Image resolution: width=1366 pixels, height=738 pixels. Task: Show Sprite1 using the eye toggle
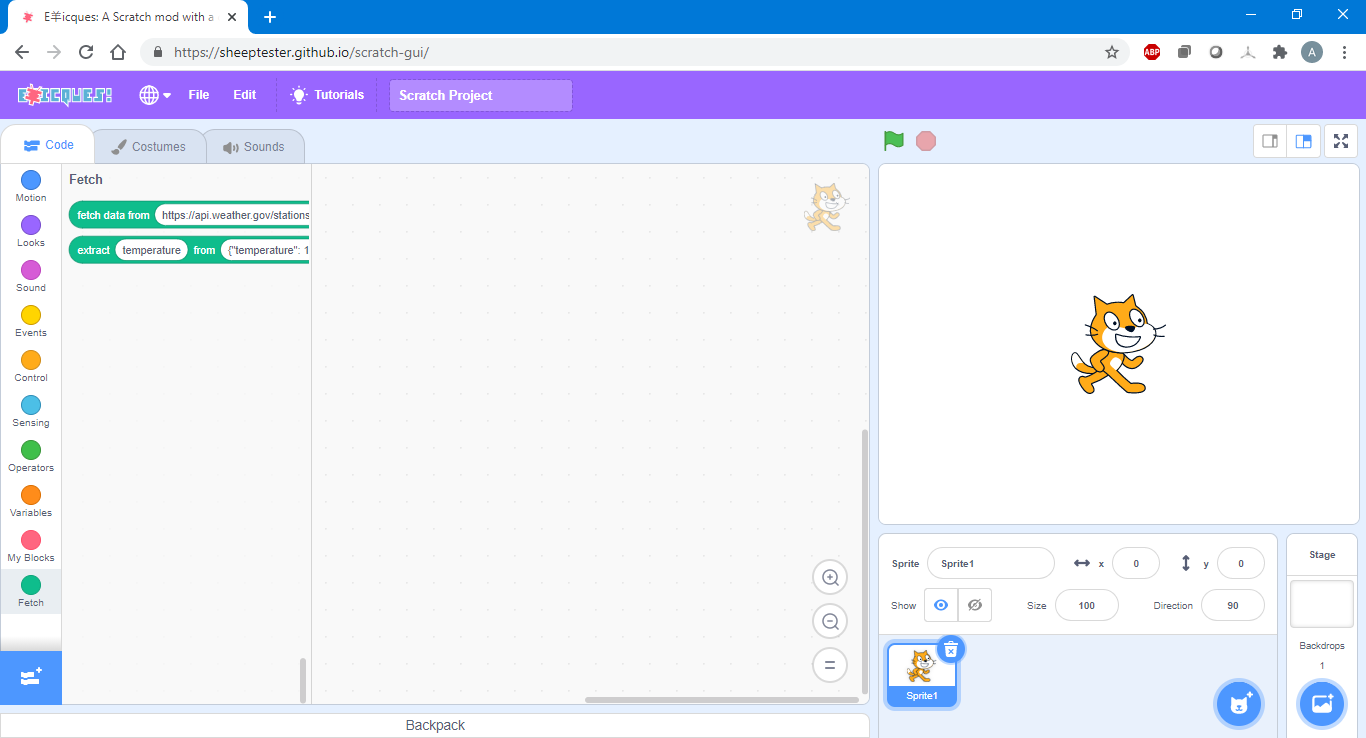(940, 605)
